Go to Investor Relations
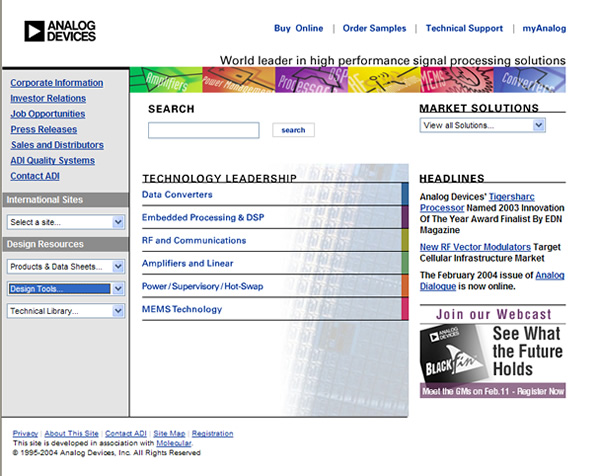600x476 pixels. coord(48,98)
